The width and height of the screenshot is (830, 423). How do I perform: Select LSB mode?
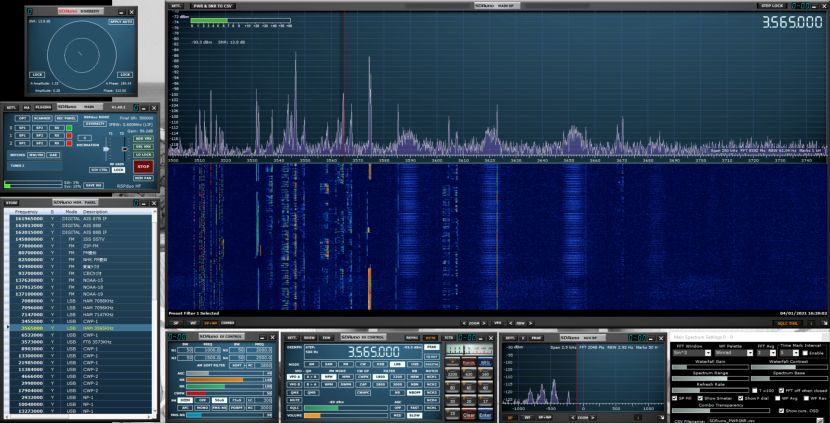pos(398,364)
